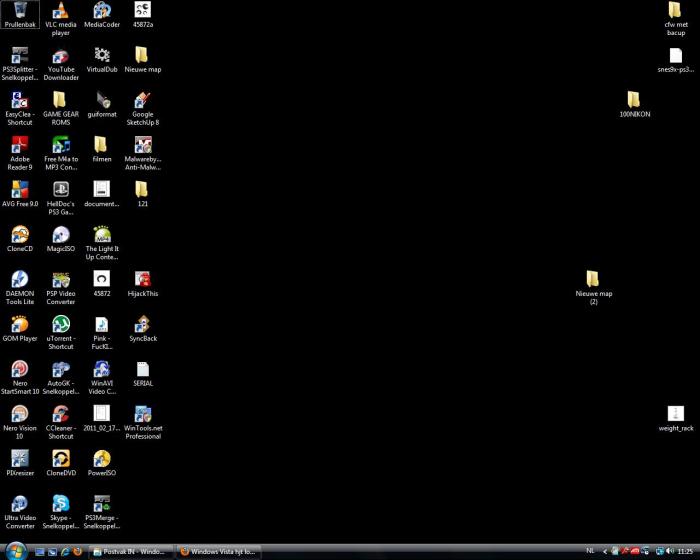Image resolution: width=700 pixels, height=560 pixels.
Task: Open the NL language bar indicator
Action: click(x=590, y=551)
